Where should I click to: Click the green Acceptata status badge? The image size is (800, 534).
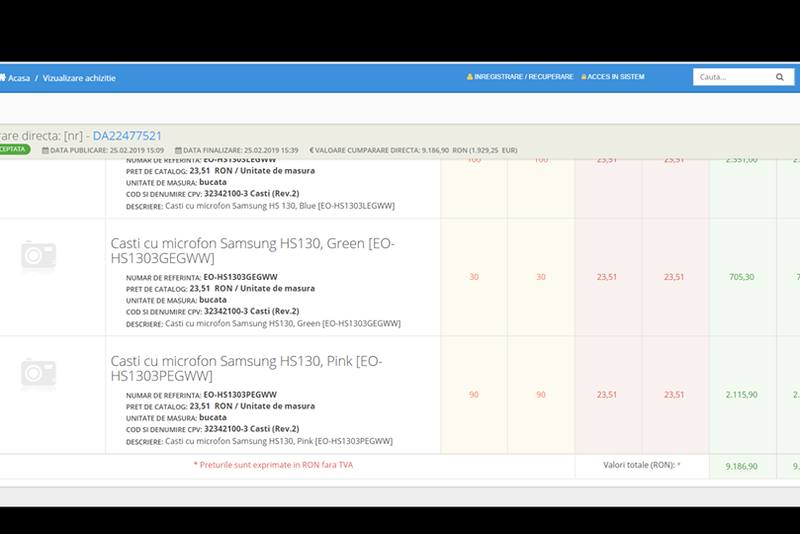[x=14, y=150]
